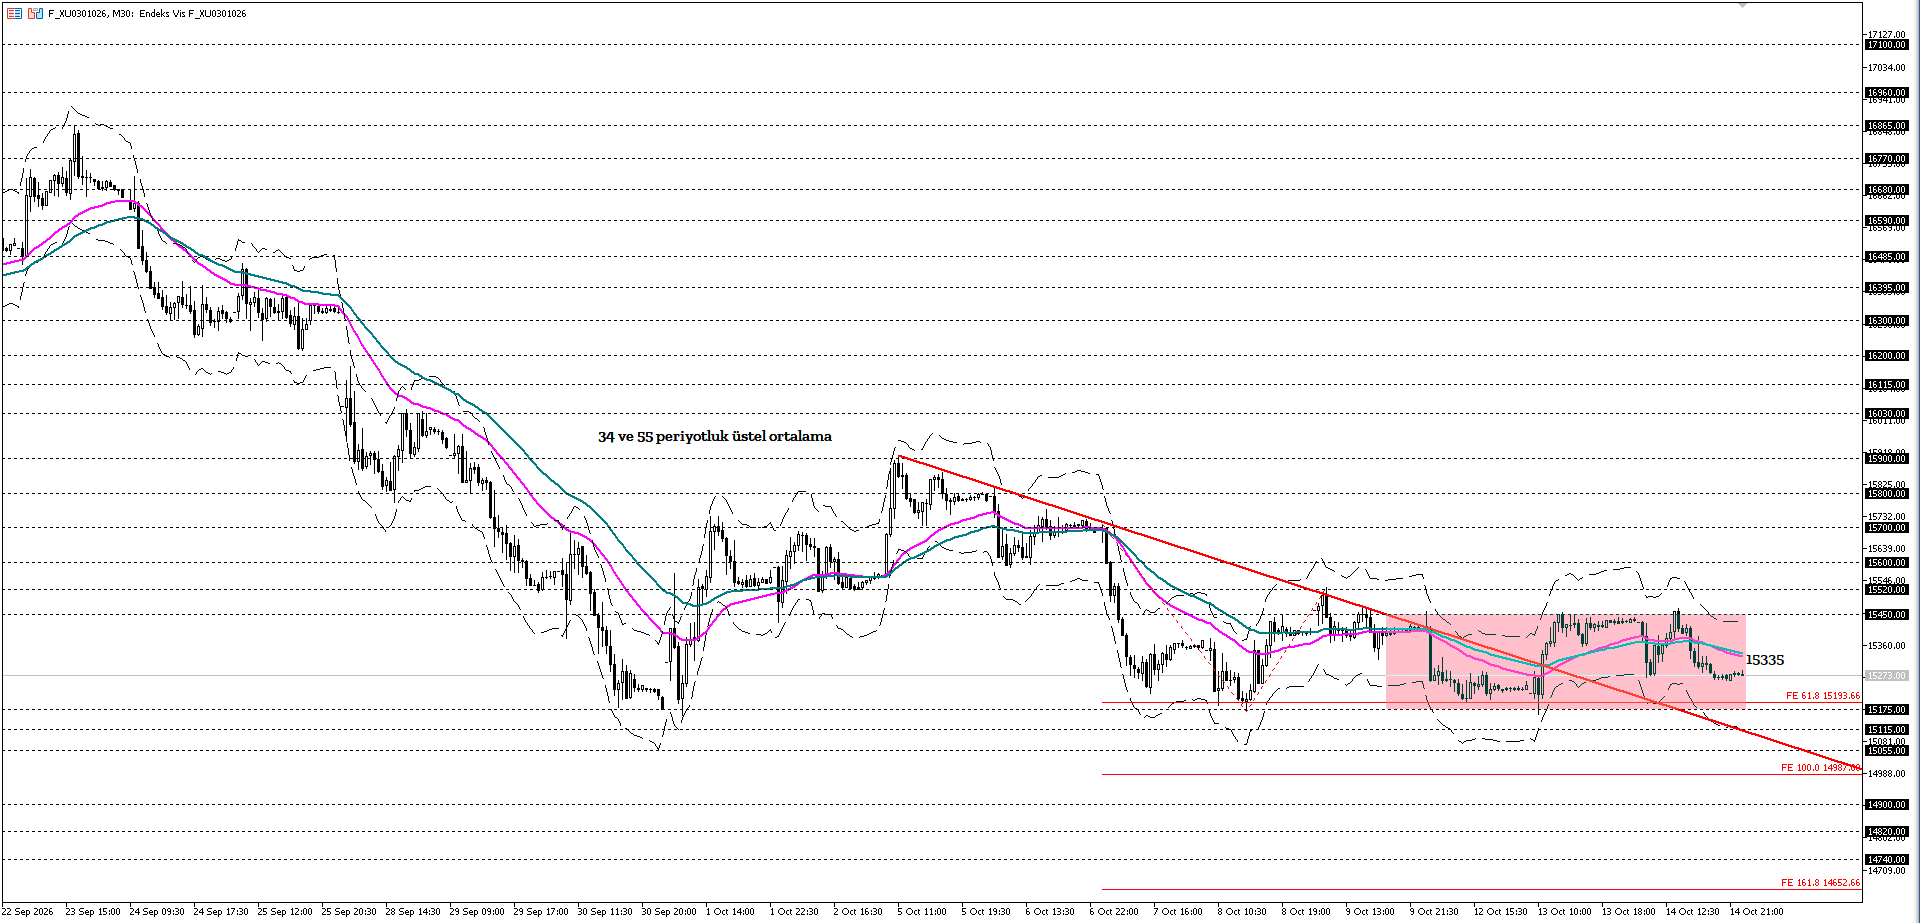Click '14 Oct 21:00' on time axis
Screen dimensions: 1920x923
point(1757,912)
